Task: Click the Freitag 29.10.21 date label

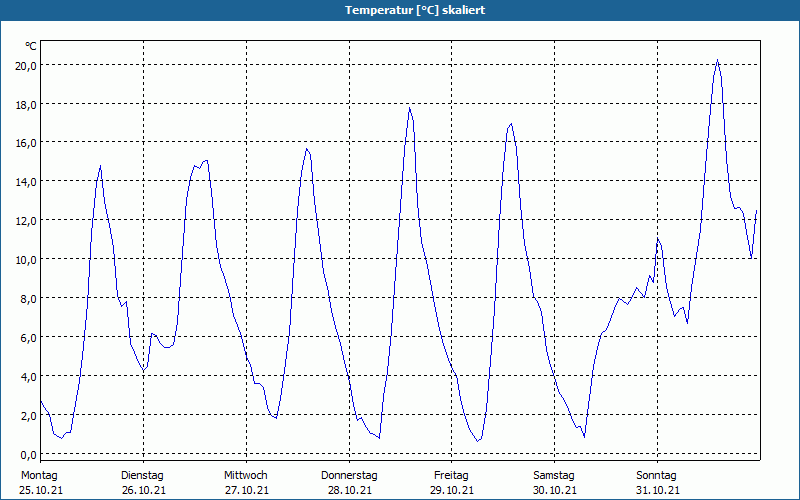Action: [x=452, y=483]
